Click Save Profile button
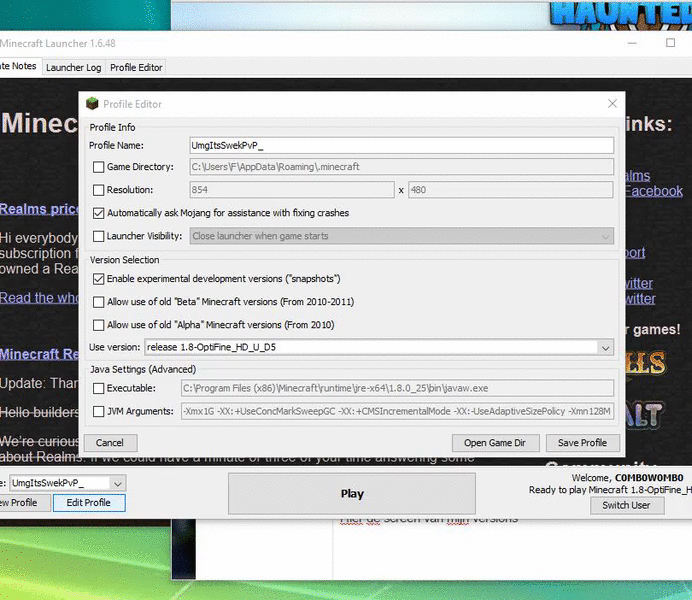 [583, 442]
